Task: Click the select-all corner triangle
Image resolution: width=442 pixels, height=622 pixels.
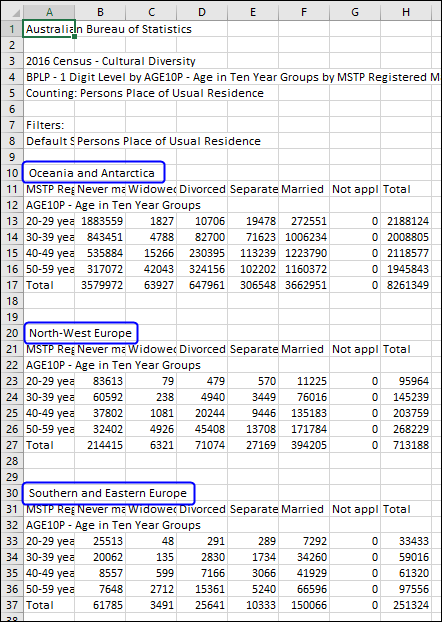Action: click(x=16, y=13)
